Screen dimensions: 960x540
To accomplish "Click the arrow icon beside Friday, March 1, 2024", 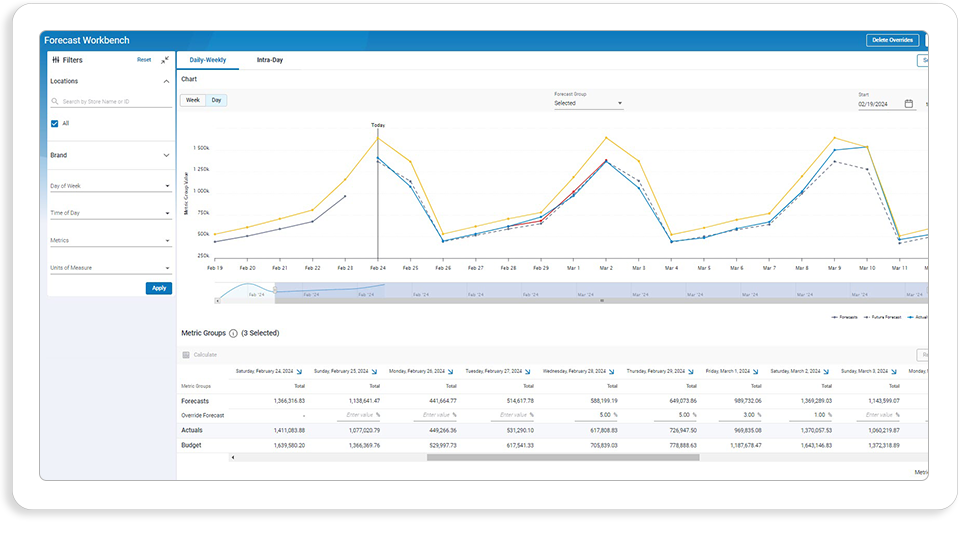I will pyautogui.click(x=756, y=372).
